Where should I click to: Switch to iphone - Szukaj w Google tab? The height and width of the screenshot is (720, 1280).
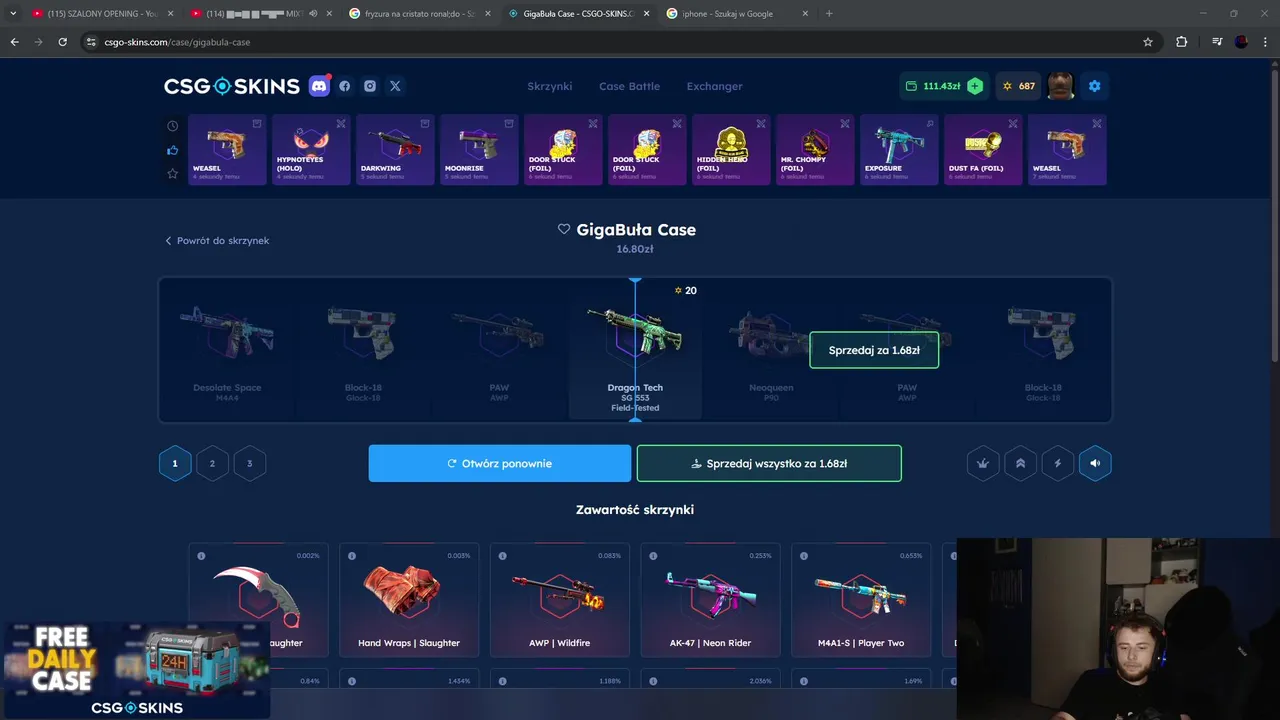pos(735,14)
